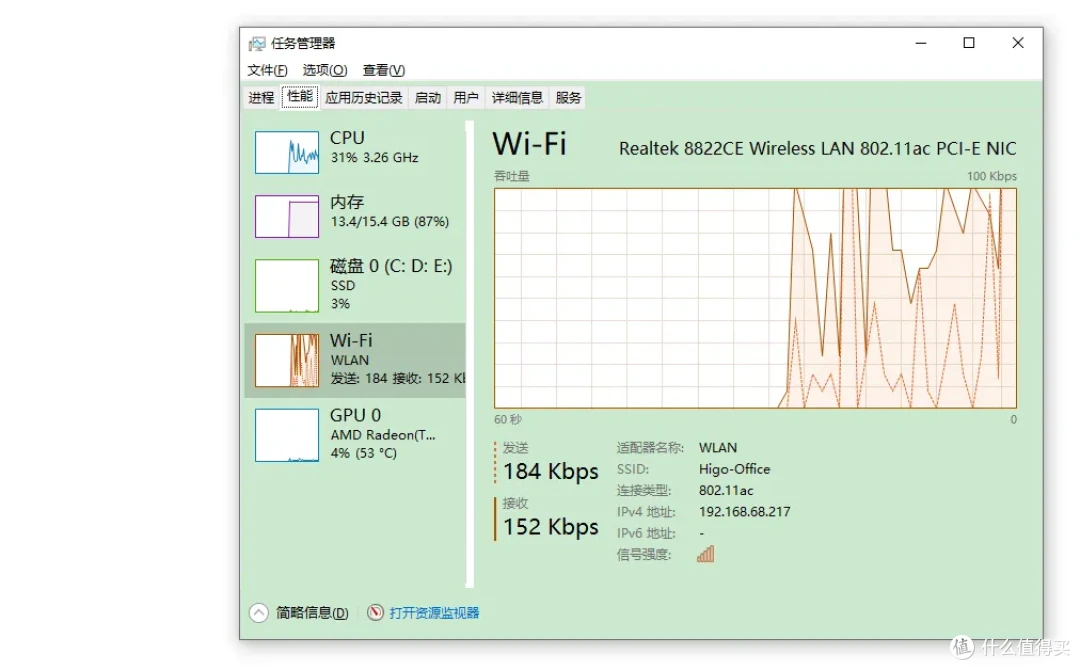
Task: Open the 查看(V) menu
Action: click(384, 70)
